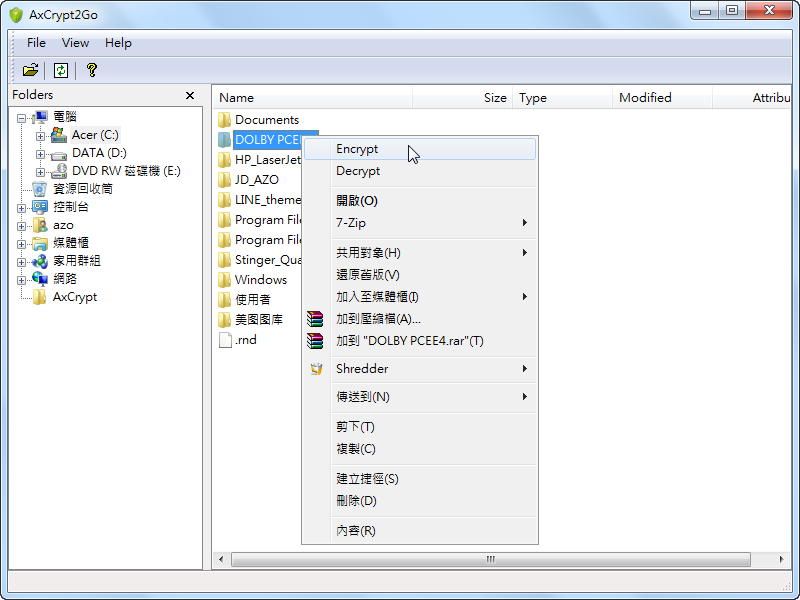Collapse the 電腦 tree node
Image resolution: width=800 pixels, height=600 pixels.
coord(21,118)
